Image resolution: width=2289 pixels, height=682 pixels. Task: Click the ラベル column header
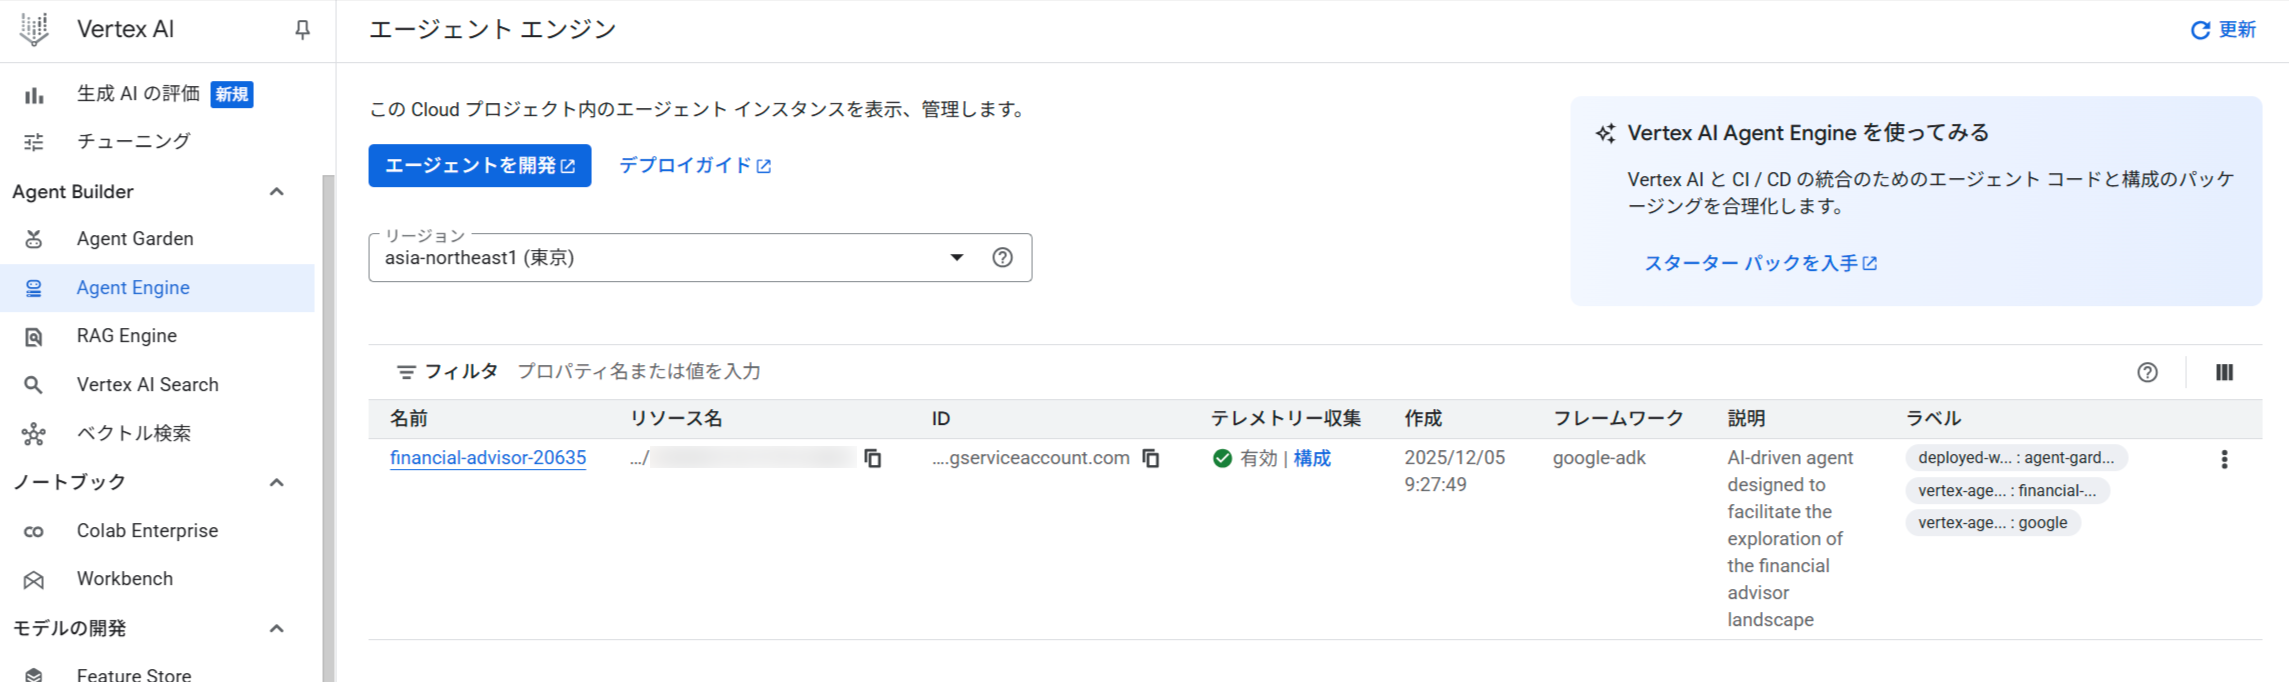tap(1933, 419)
